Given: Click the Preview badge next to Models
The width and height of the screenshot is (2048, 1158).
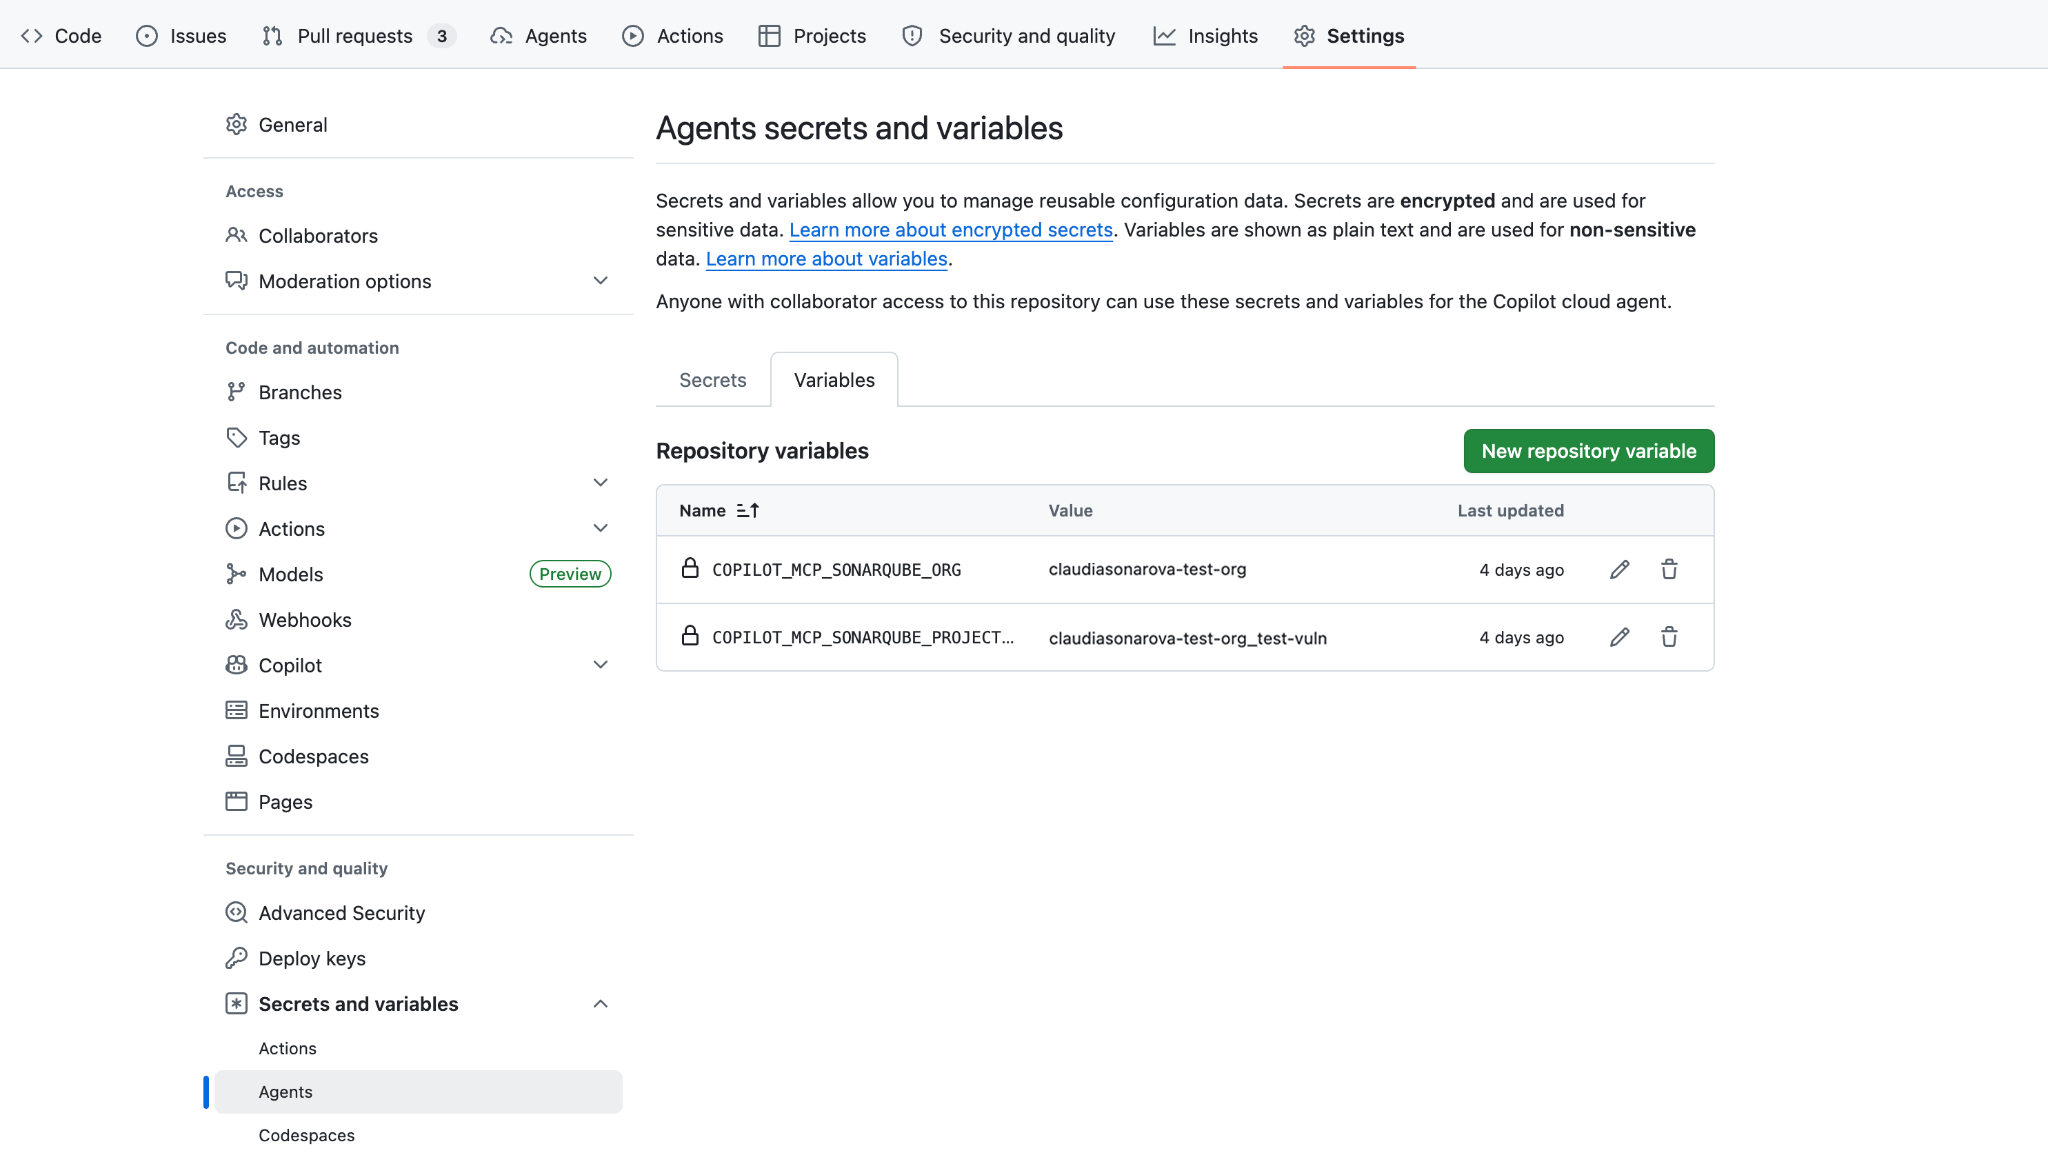Looking at the screenshot, I should point(570,574).
